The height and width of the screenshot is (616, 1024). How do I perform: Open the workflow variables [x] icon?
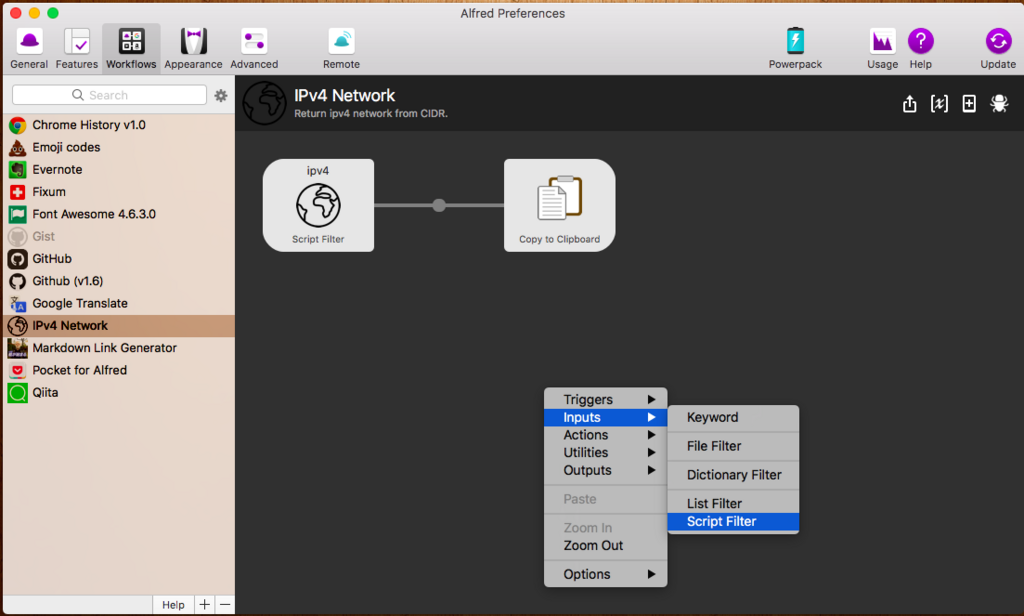tap(939, 103)
